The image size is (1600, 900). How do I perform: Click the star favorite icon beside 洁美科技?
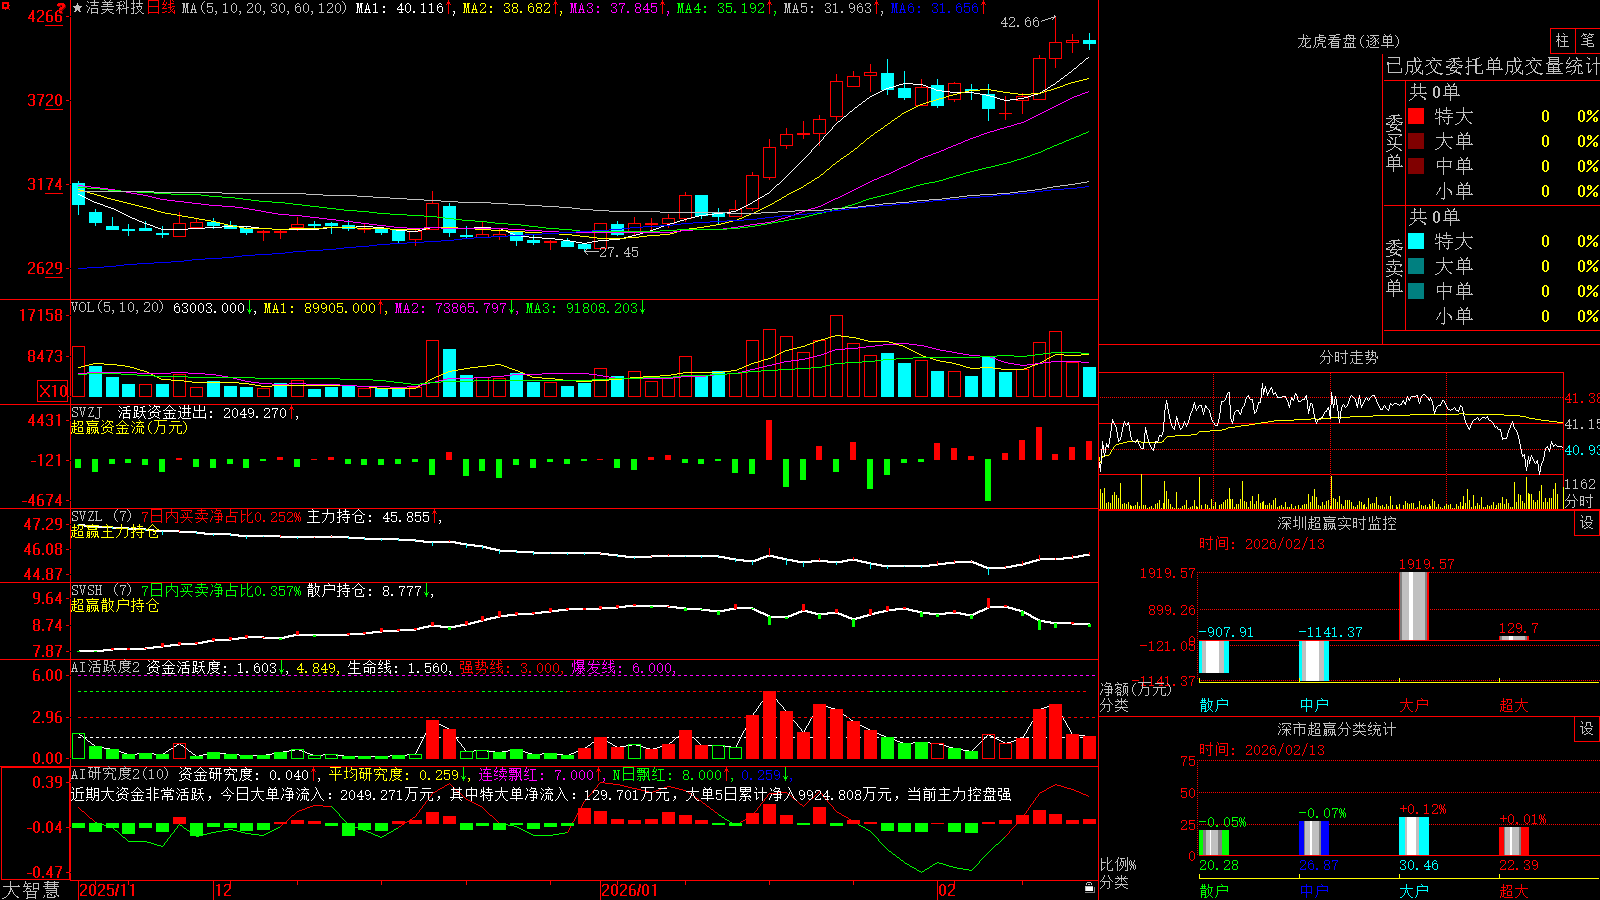tap(77, 8)
